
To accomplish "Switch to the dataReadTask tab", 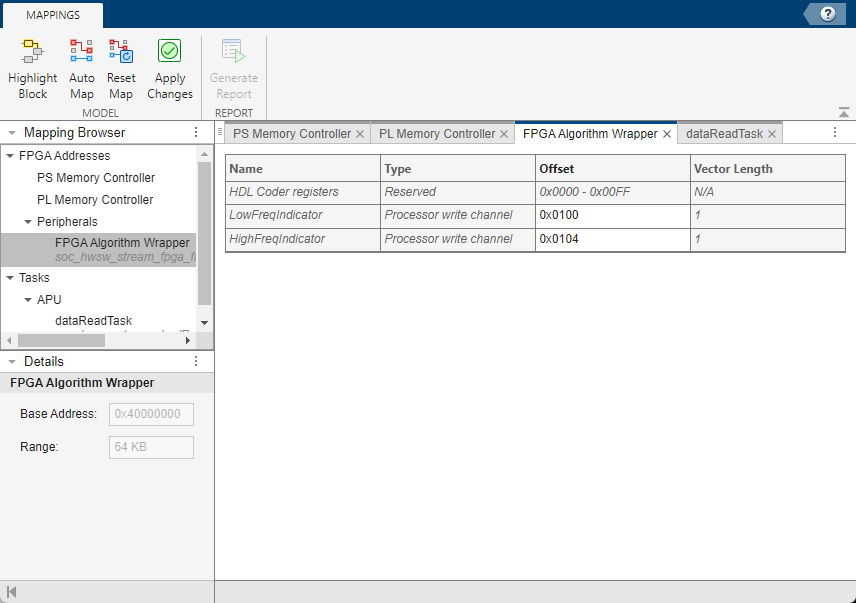I will pyautogui.click(x=724, y=134).
